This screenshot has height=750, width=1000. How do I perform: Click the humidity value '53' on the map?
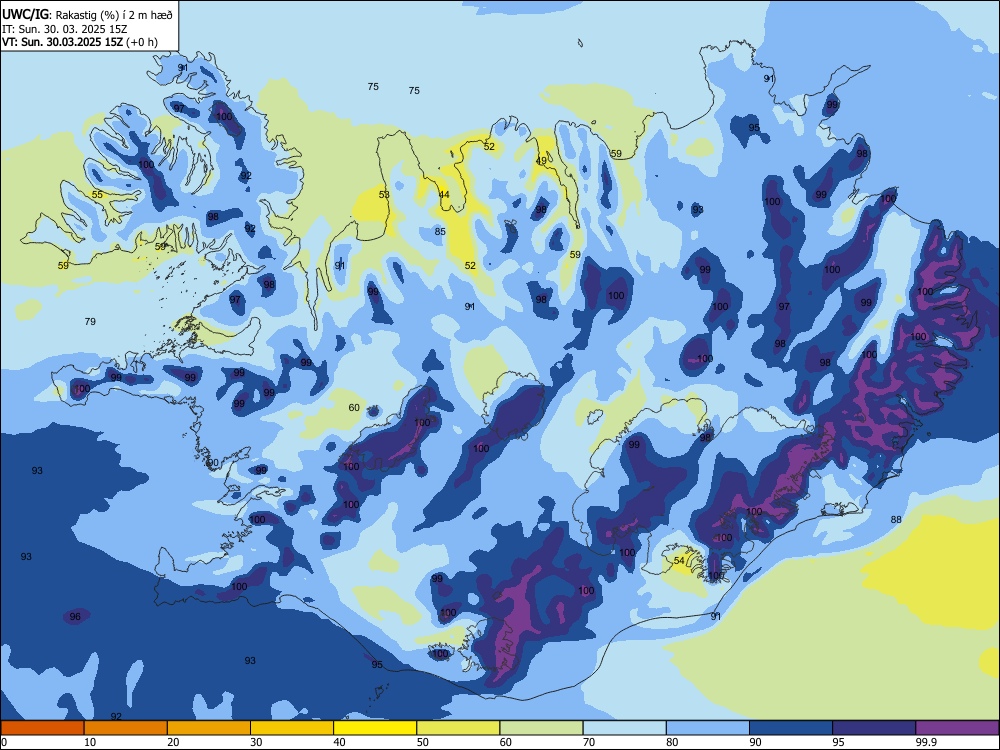pos(384,195)
